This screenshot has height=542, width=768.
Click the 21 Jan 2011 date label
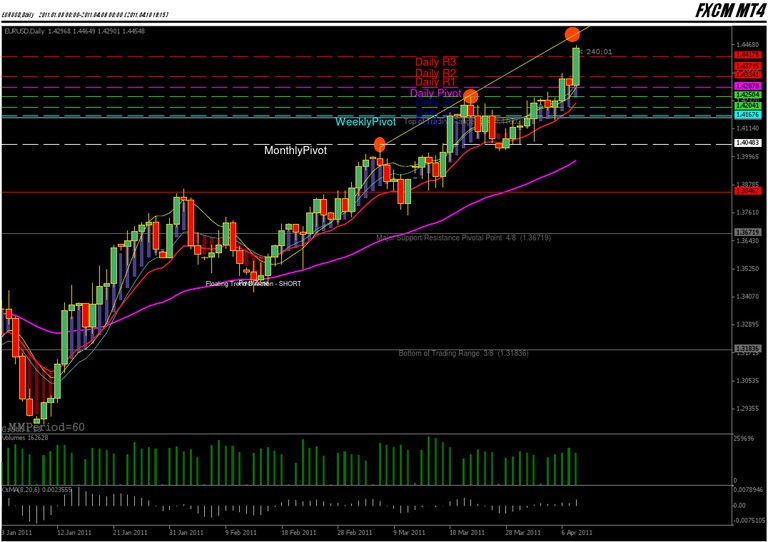(130, 532)
